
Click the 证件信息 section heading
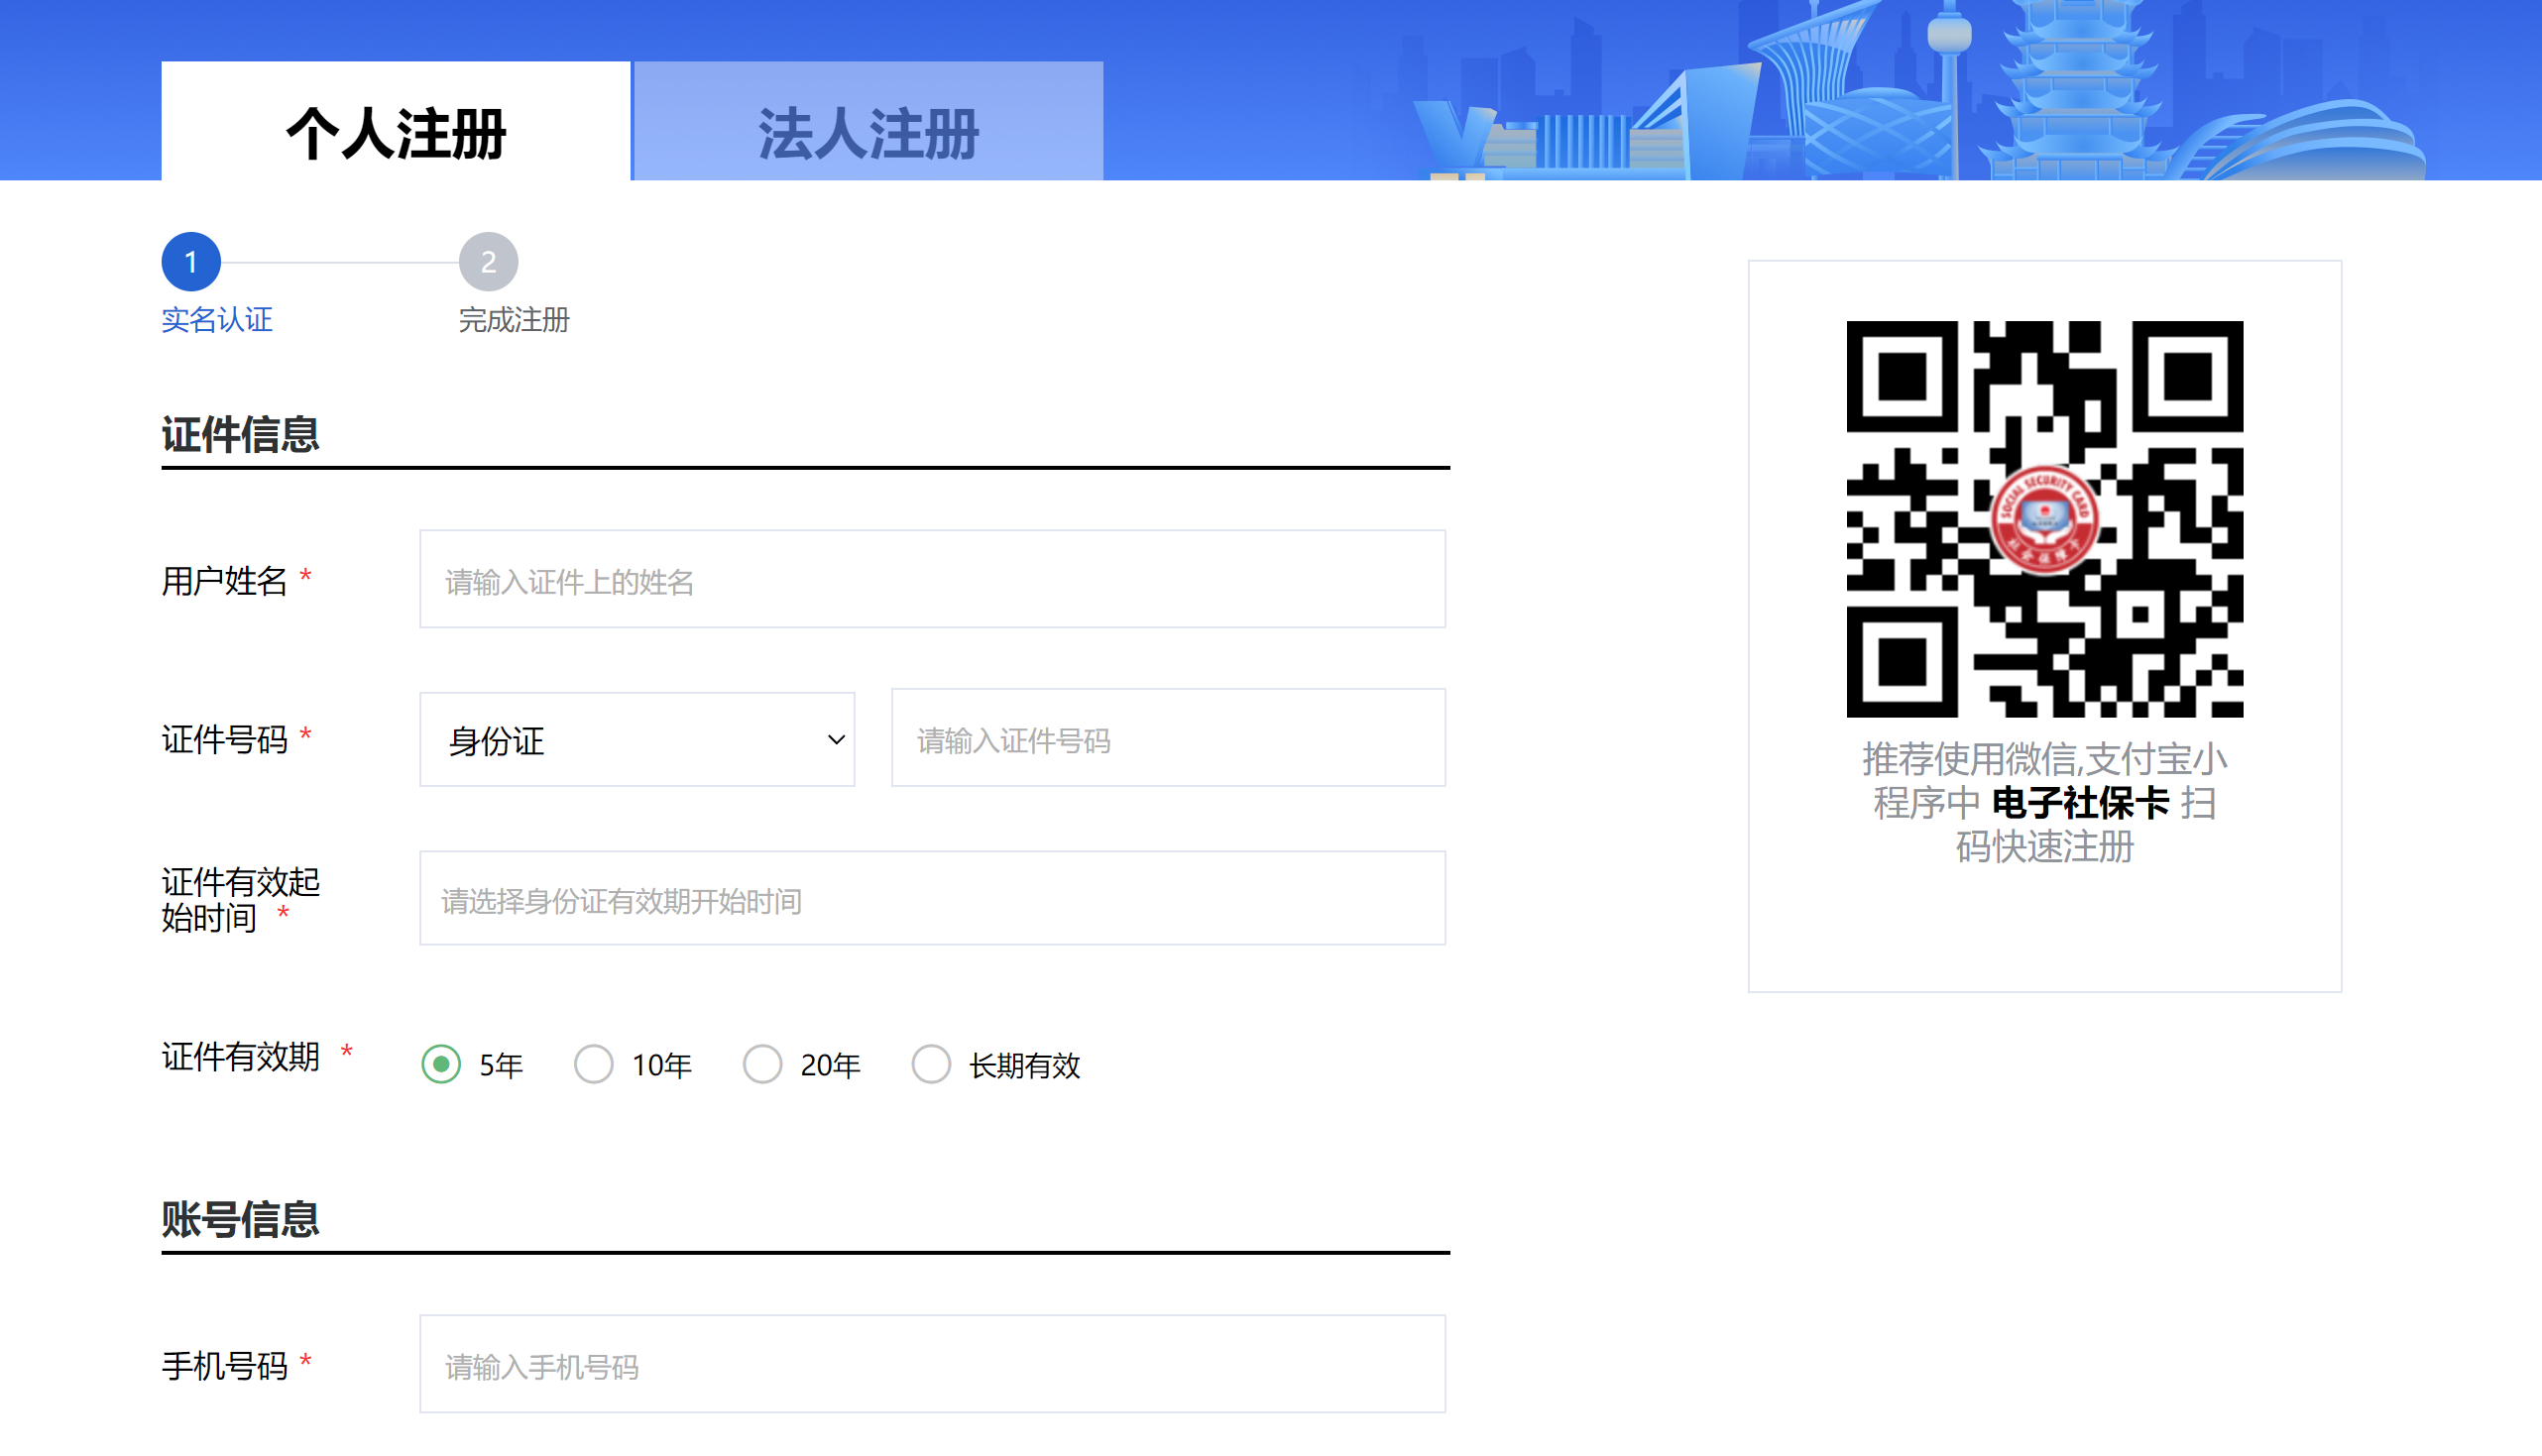point(240,435)
